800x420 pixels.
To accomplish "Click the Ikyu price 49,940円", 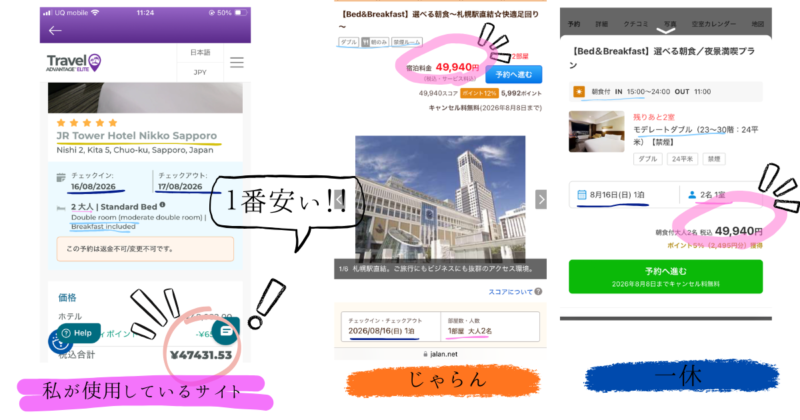I will tap(739, 232).
